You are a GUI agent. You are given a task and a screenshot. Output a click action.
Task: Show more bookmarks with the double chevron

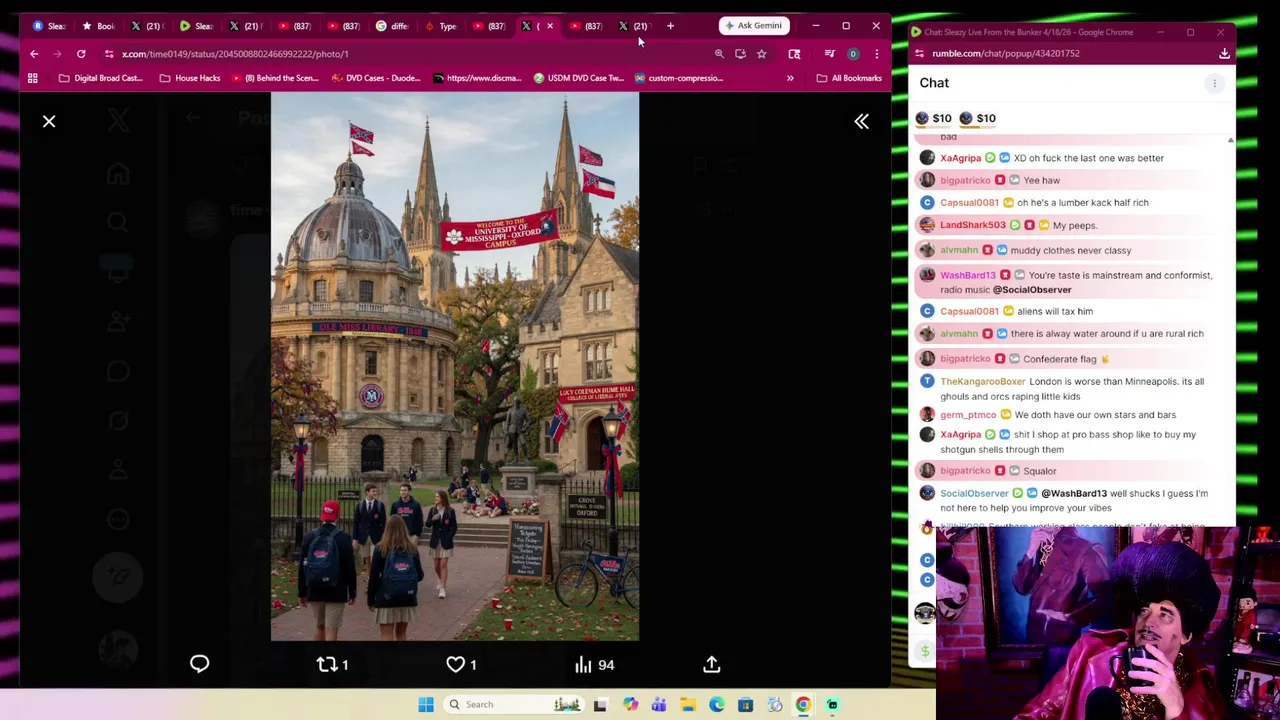point(790,78)
